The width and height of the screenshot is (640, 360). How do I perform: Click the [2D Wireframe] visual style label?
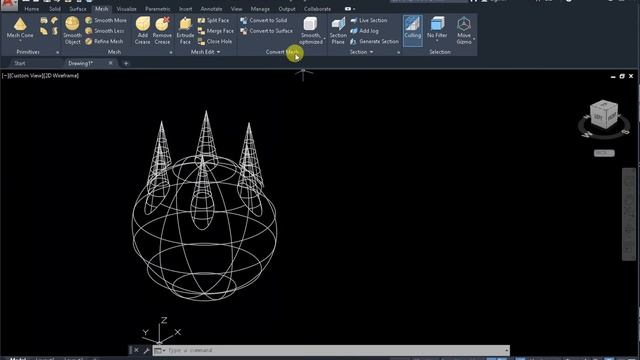tap(61, 76)
